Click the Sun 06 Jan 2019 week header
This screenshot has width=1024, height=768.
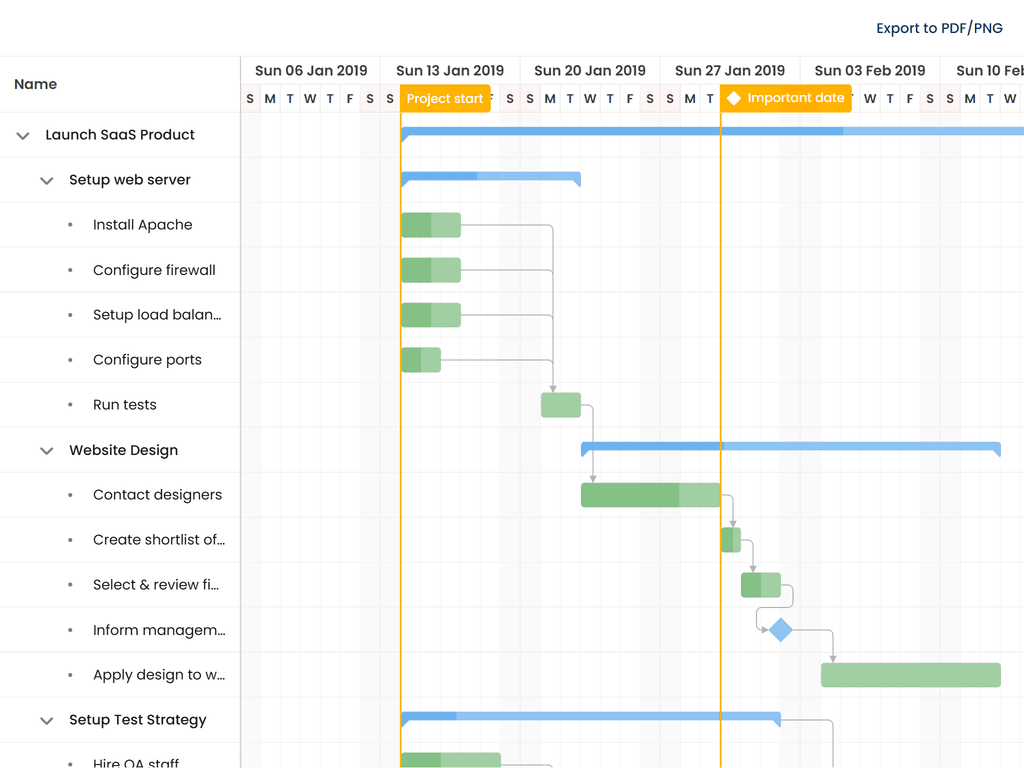[311, 71]
